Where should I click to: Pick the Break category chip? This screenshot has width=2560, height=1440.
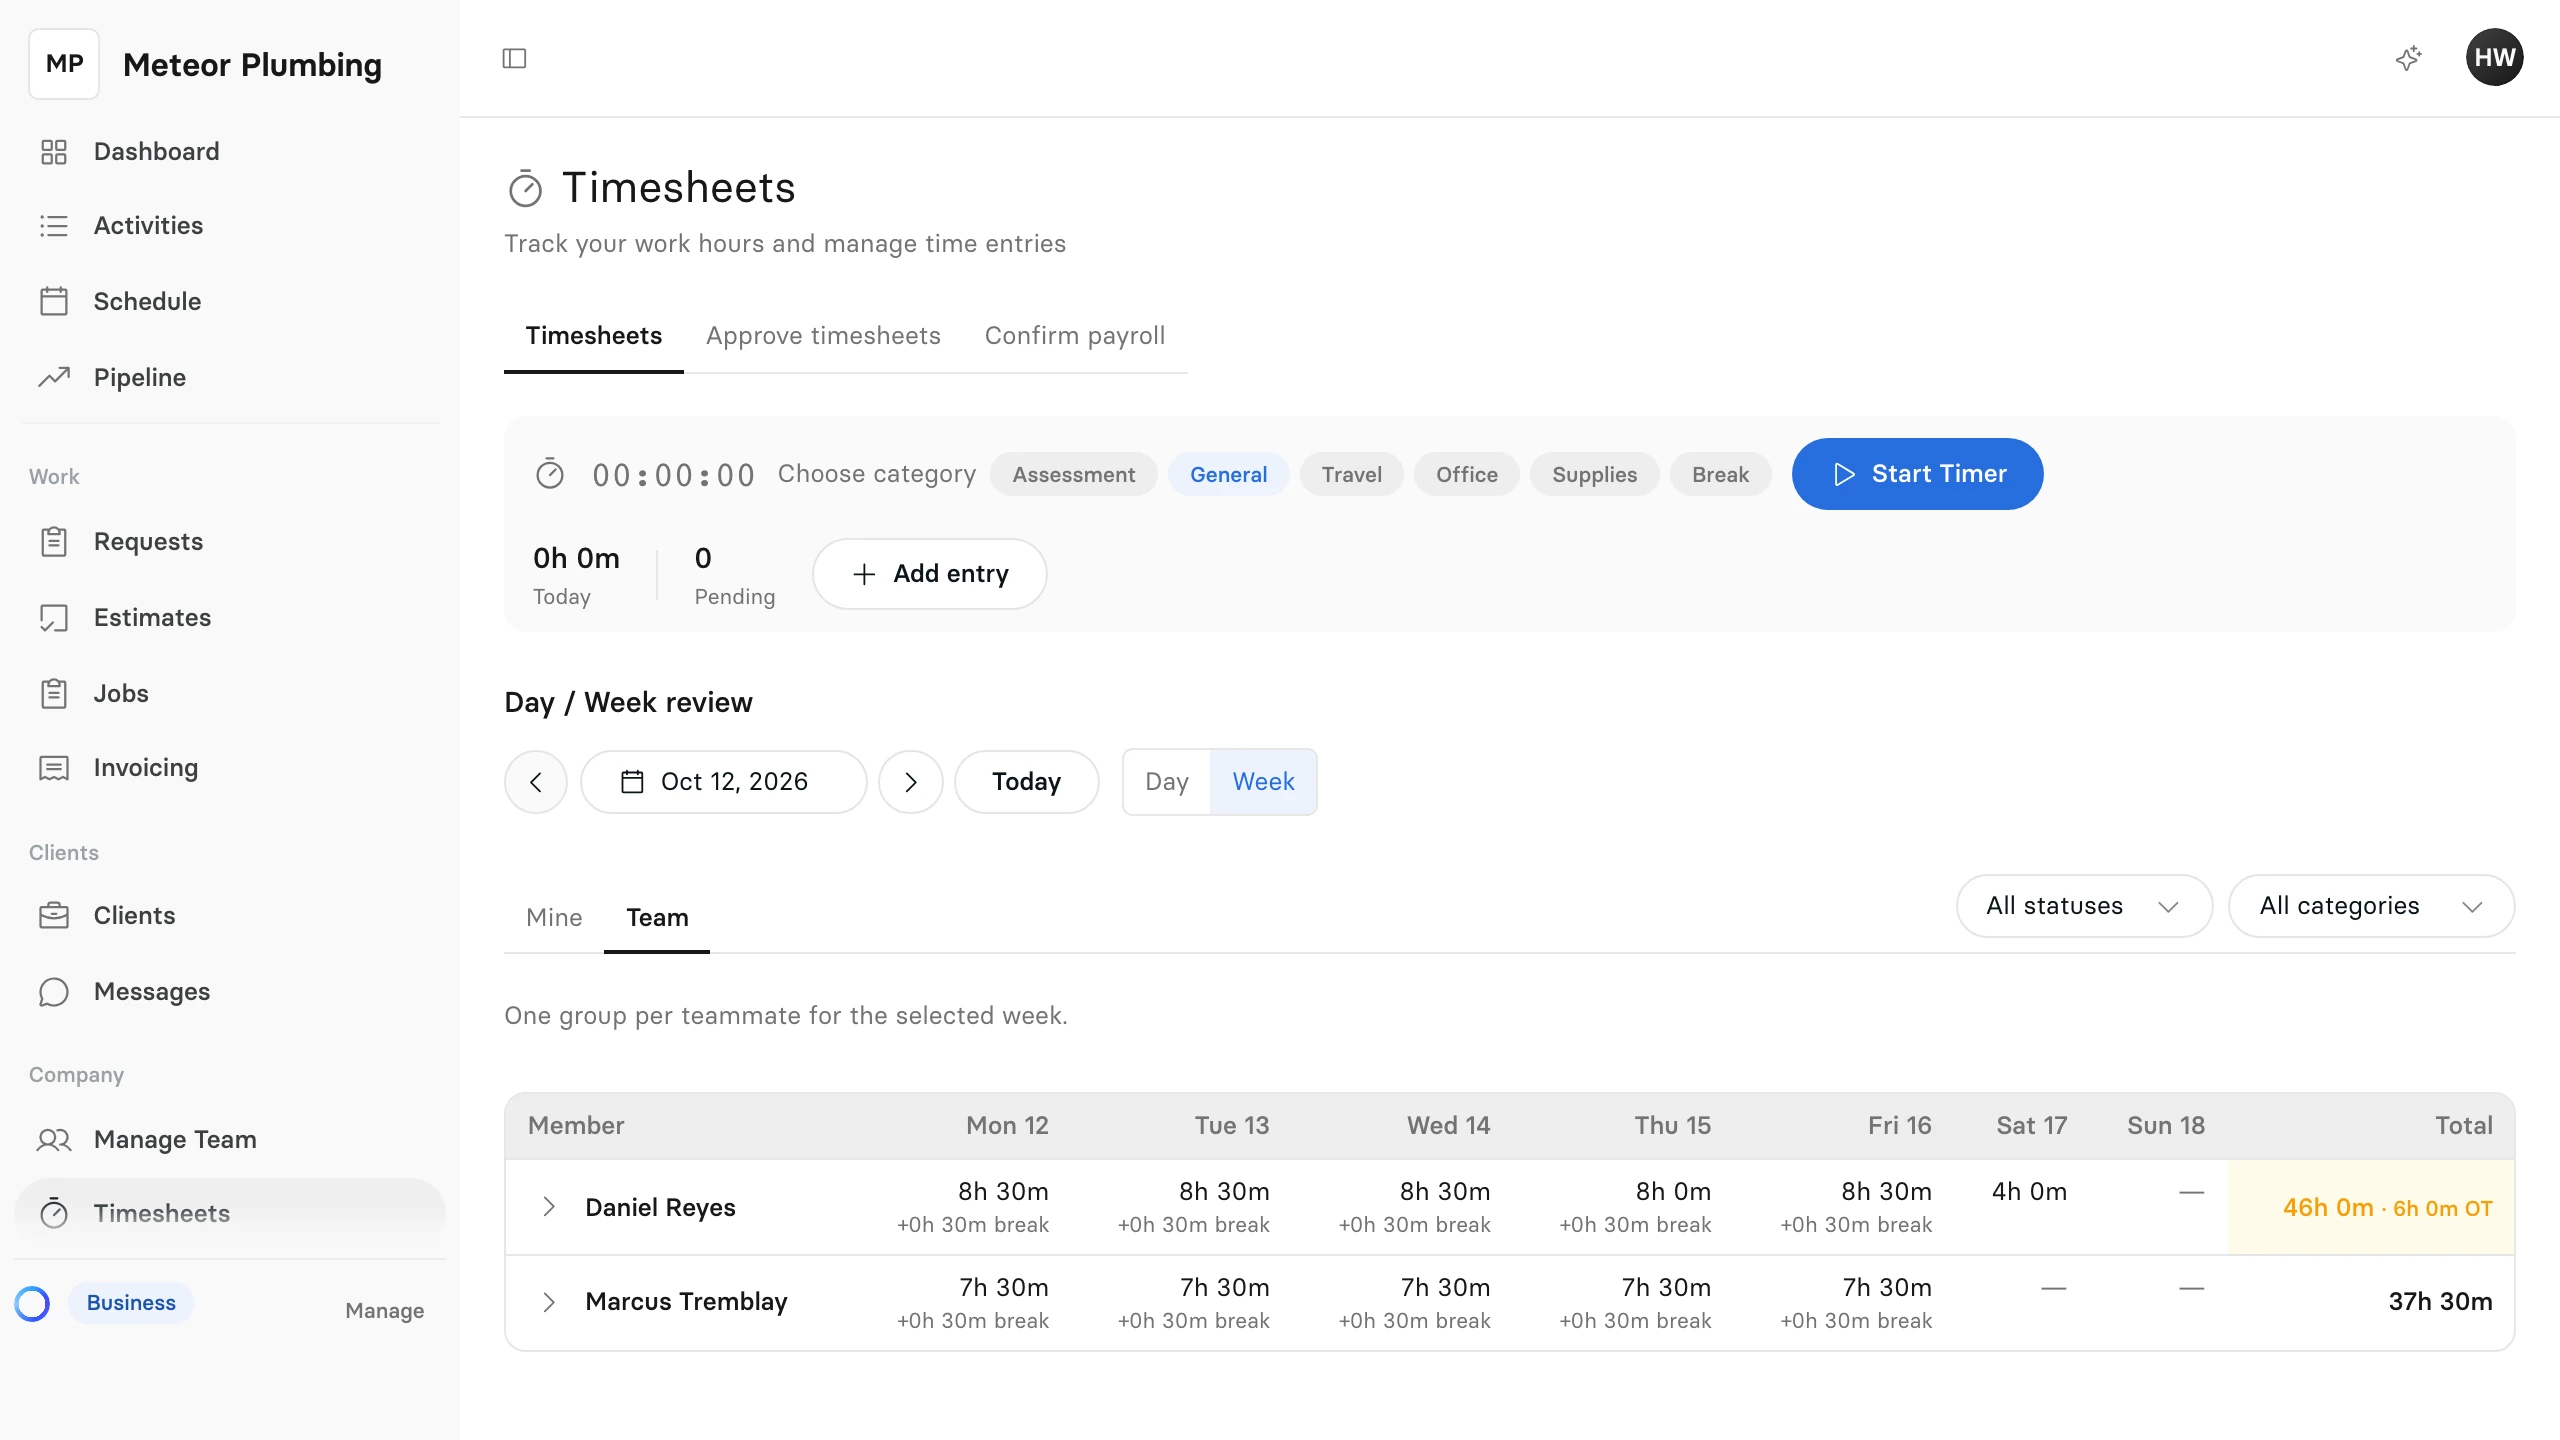[1720, 474]
